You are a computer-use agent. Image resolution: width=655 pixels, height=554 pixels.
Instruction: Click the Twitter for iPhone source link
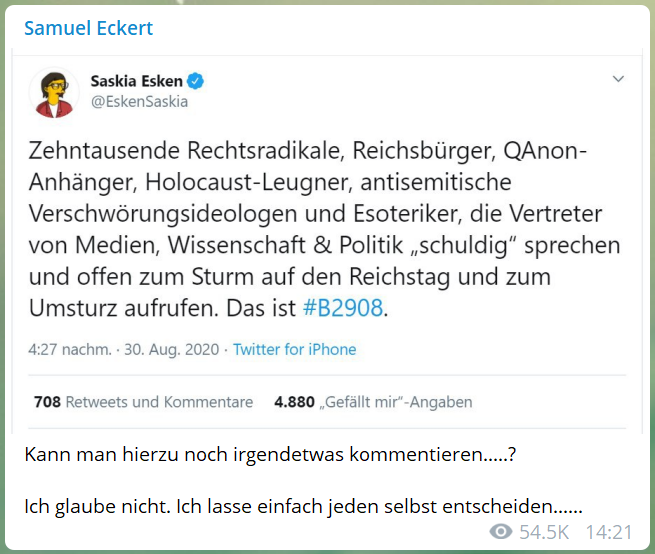295,349
